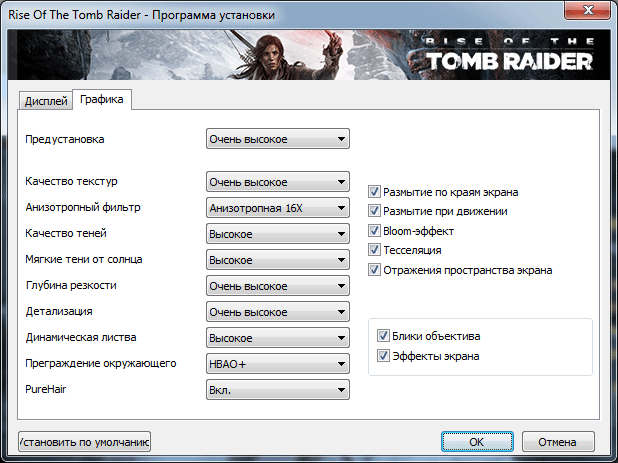Open the Предустановка dropdown
The width and height of the screenshot is (618, 463).
click(277, 139)
